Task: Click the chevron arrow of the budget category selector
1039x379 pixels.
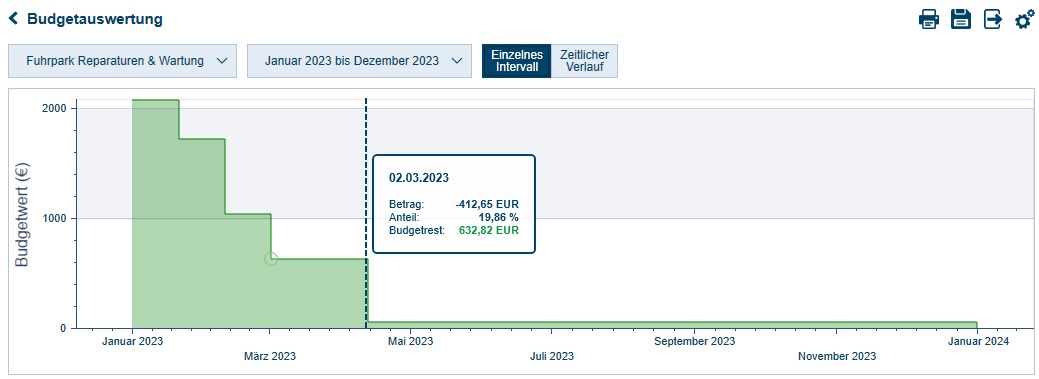Action: tap(222, 61)
